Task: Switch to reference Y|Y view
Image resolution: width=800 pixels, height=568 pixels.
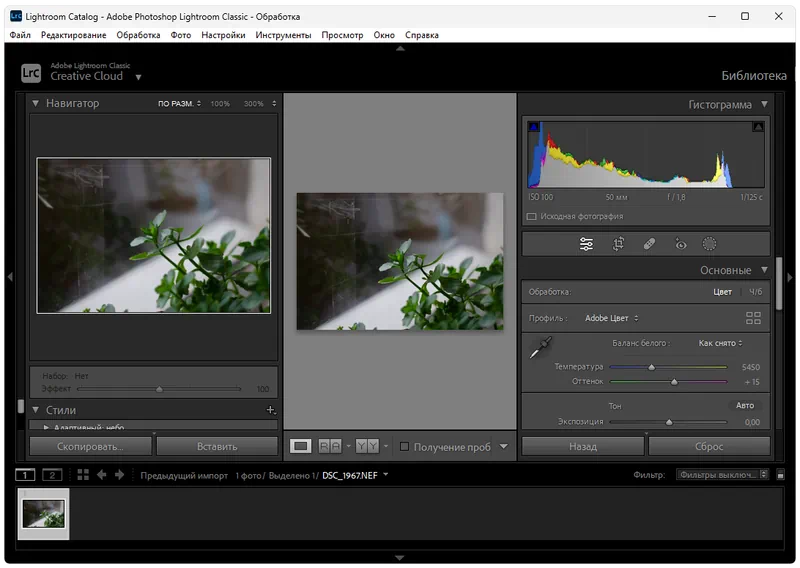Action: 367,447
